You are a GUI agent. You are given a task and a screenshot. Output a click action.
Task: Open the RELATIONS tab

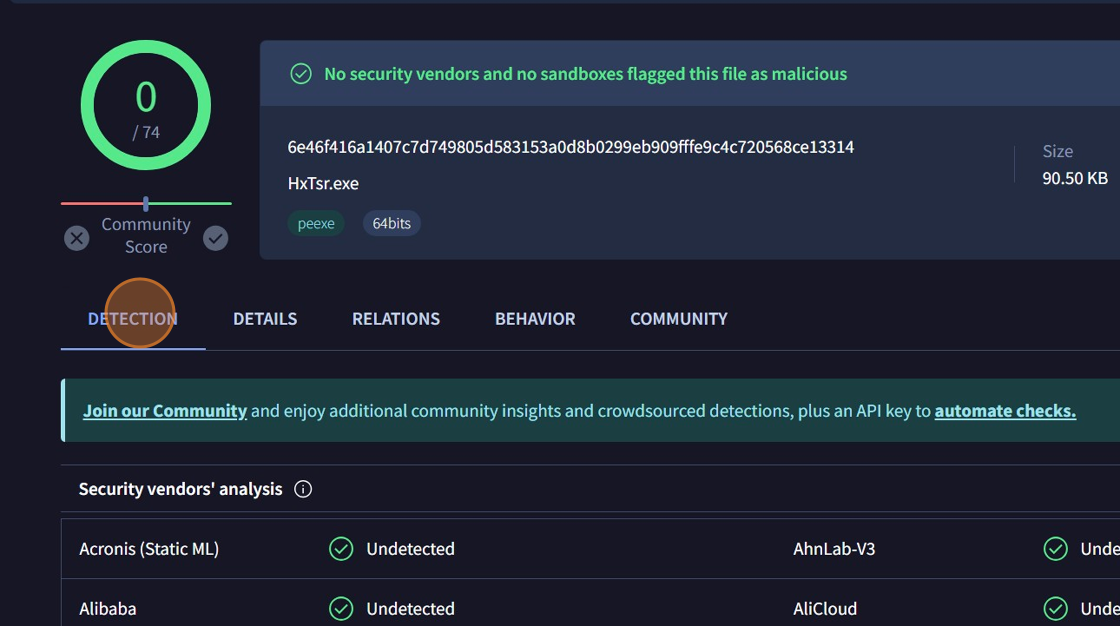pos(396,319)
